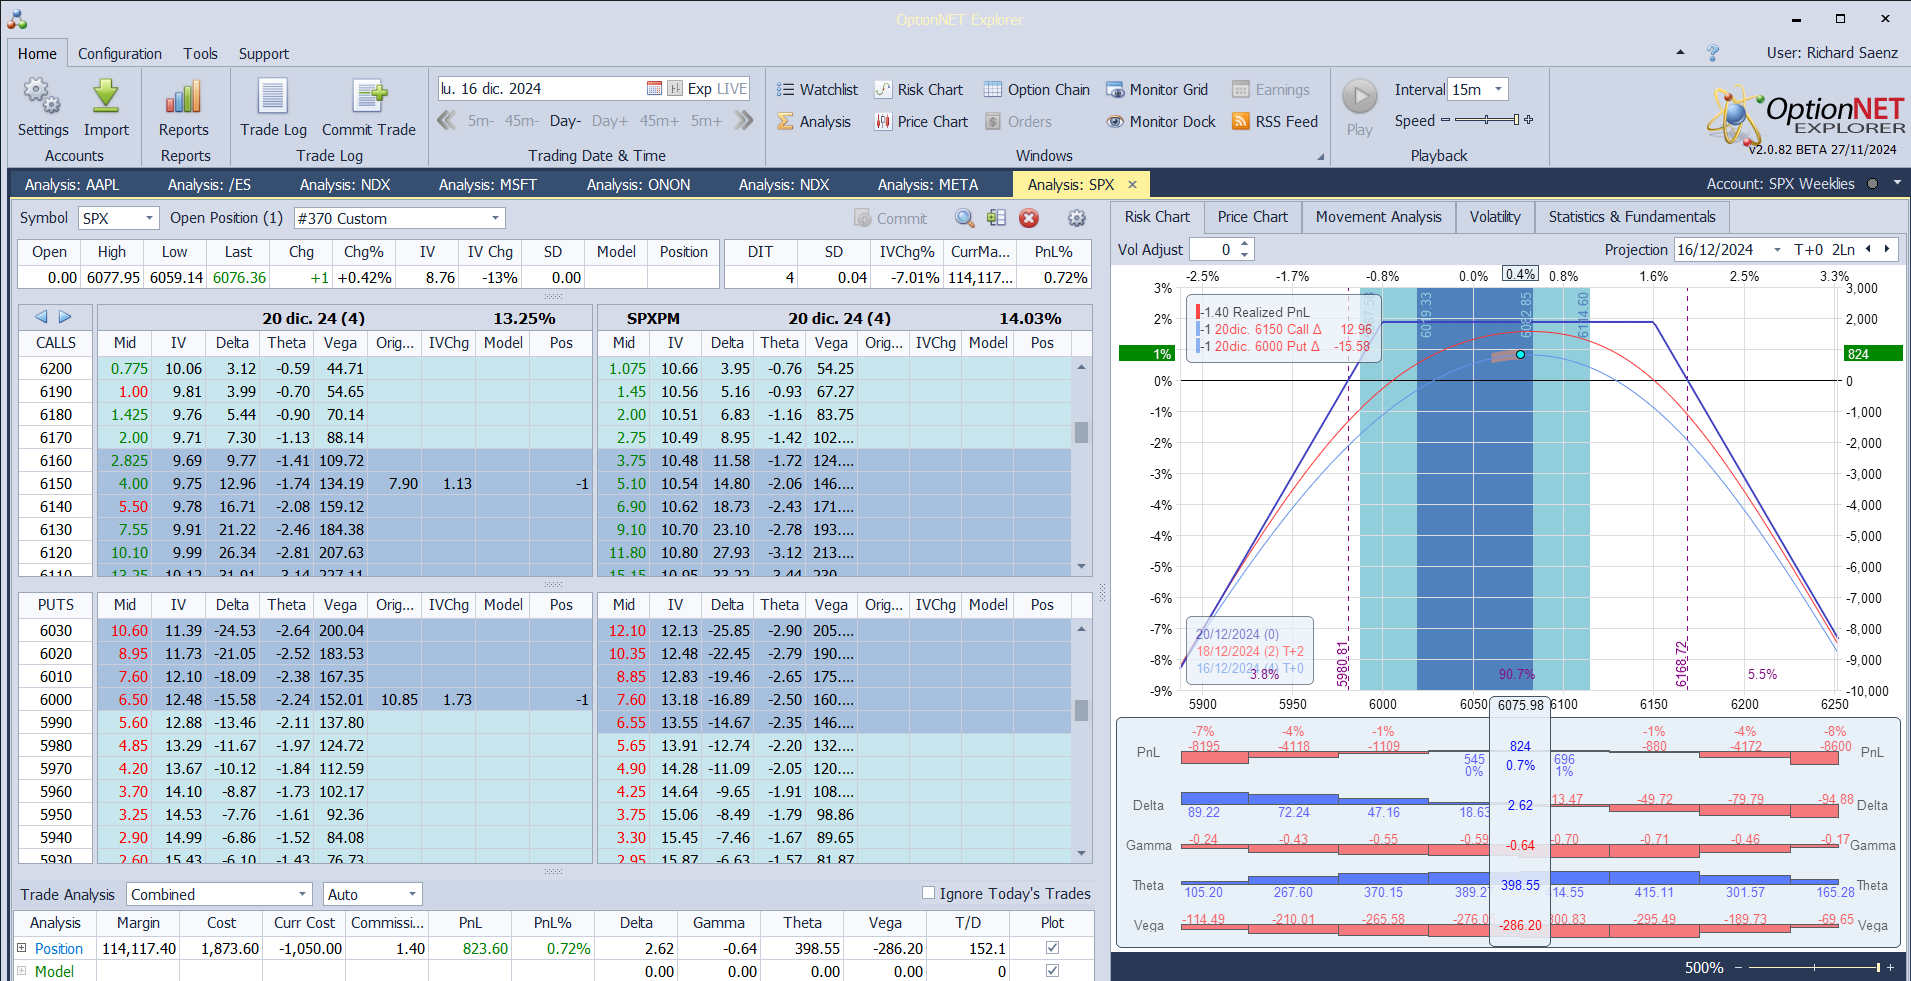Adjust the playback Speed slider
The image size is (1911, 981).
[1487, 120]
